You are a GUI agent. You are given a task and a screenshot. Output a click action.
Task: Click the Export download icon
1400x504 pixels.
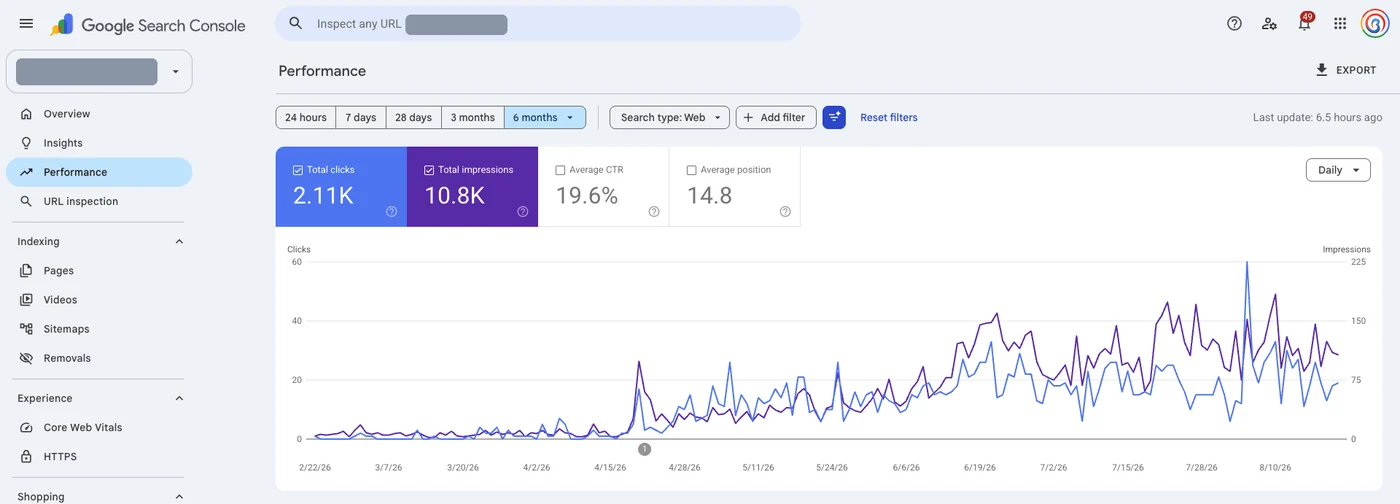tap(1321, 70)
